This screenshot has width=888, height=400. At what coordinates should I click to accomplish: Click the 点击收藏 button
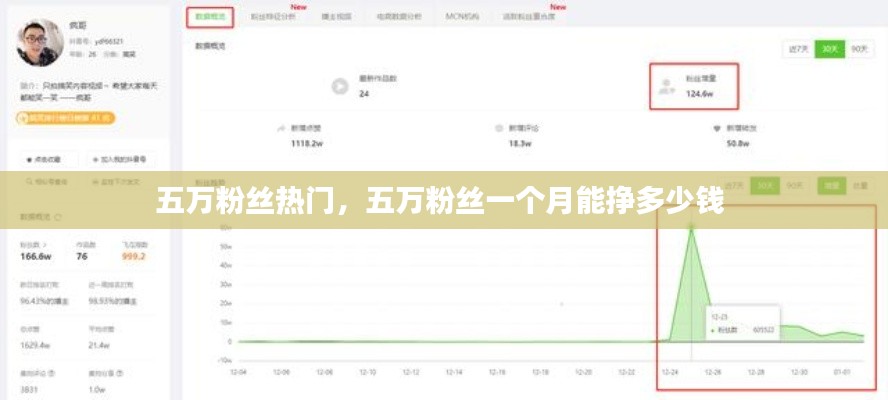point(50,159)
